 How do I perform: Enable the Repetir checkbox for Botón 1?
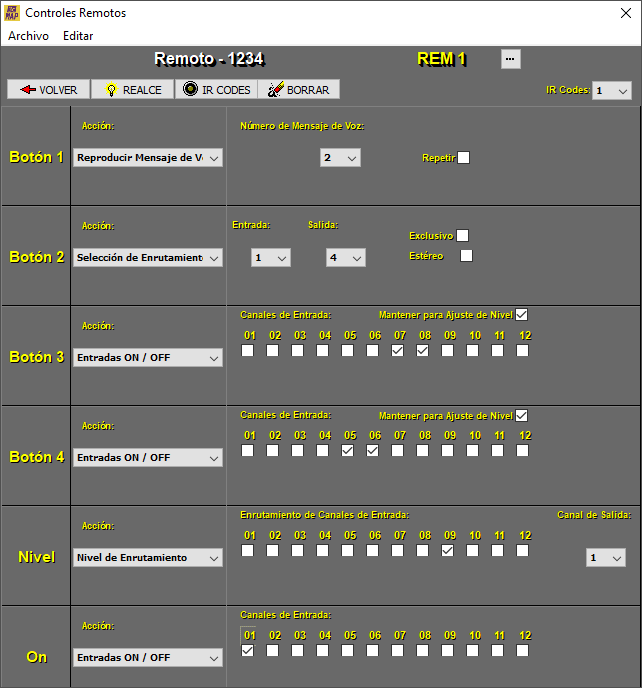[x=463, y=157]
